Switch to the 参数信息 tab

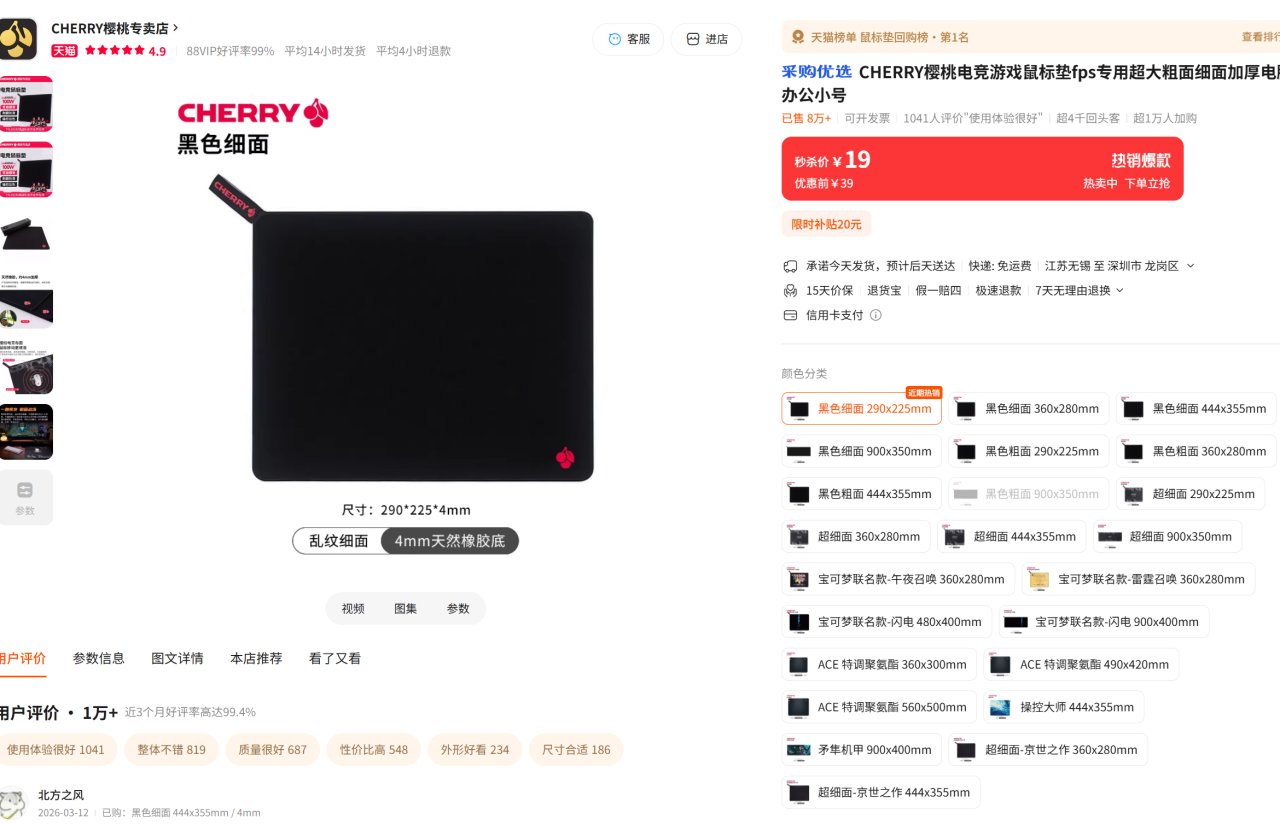coord(99,658)
